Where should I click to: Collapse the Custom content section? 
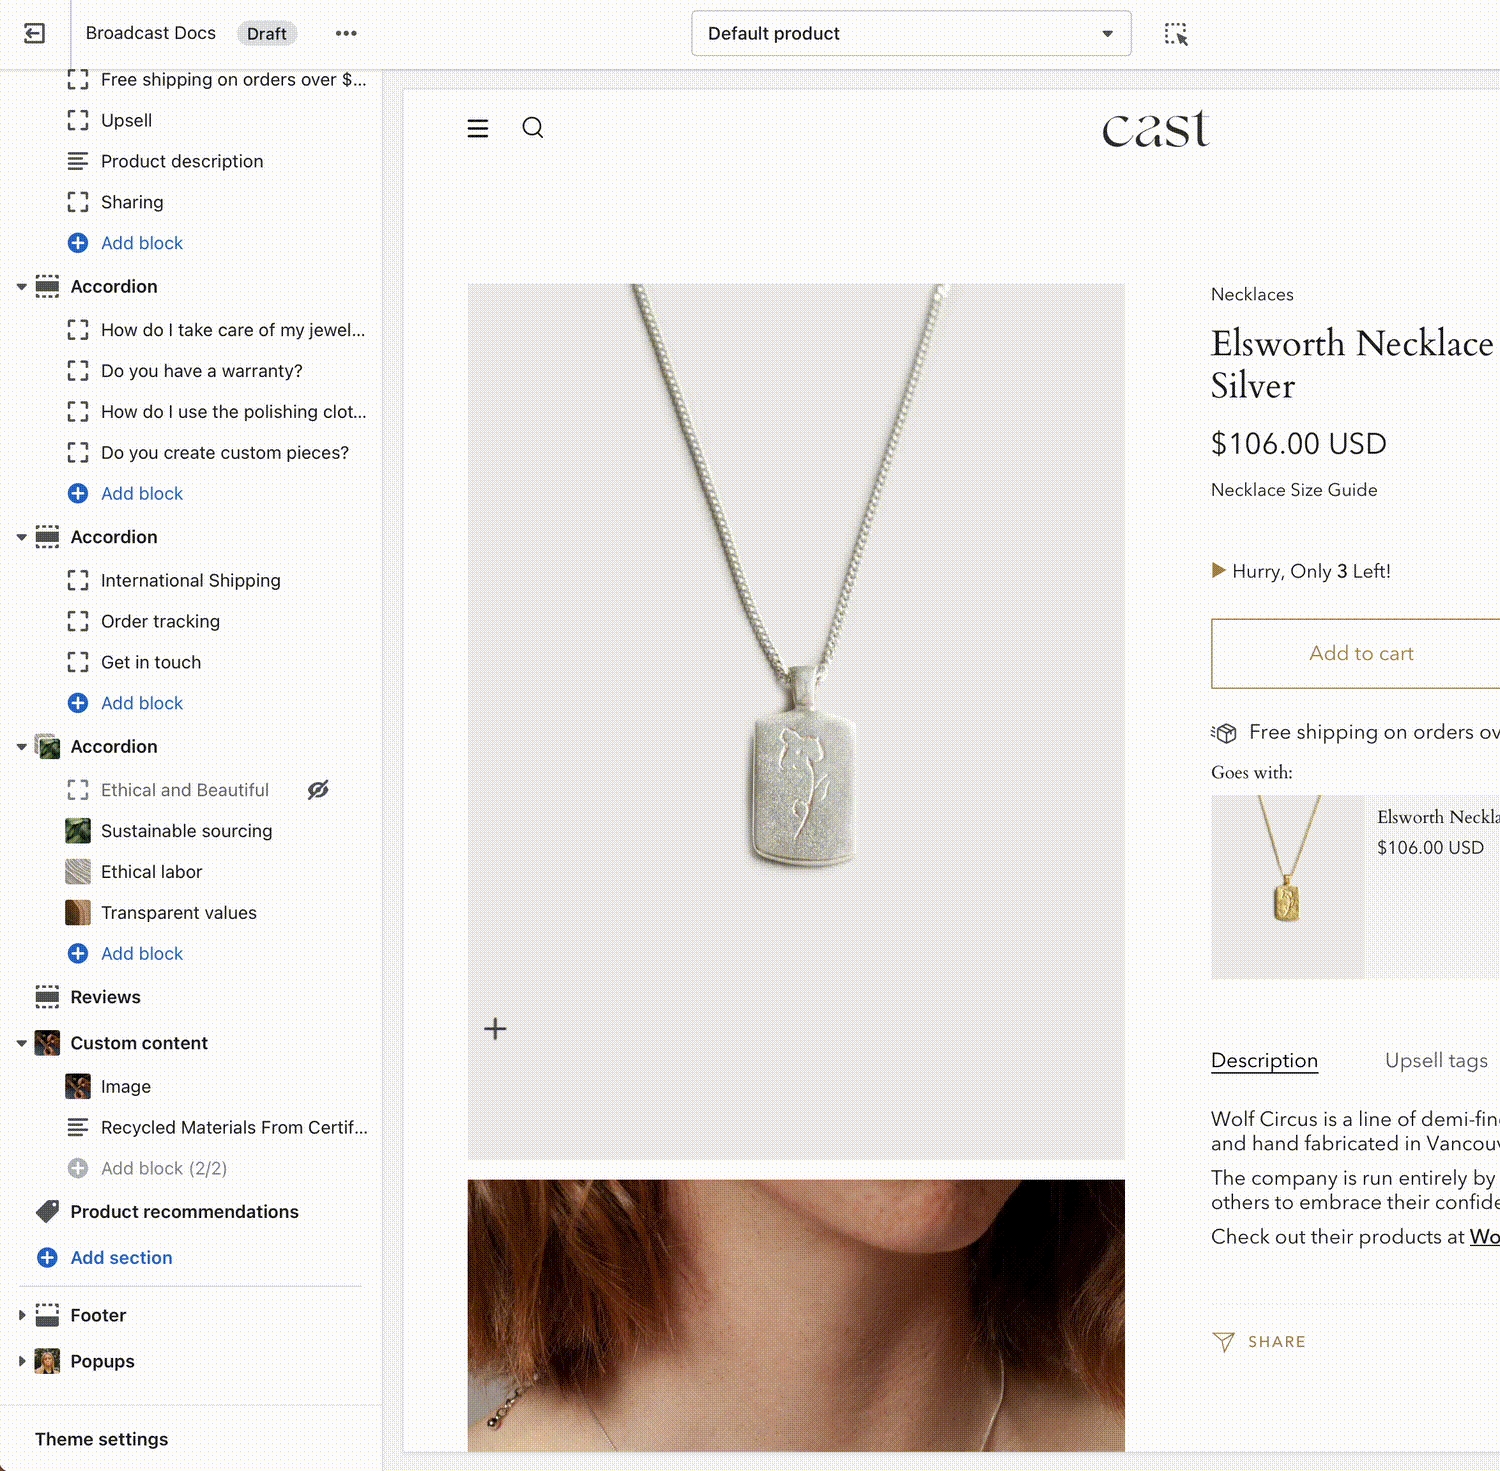coord(22,1043)
